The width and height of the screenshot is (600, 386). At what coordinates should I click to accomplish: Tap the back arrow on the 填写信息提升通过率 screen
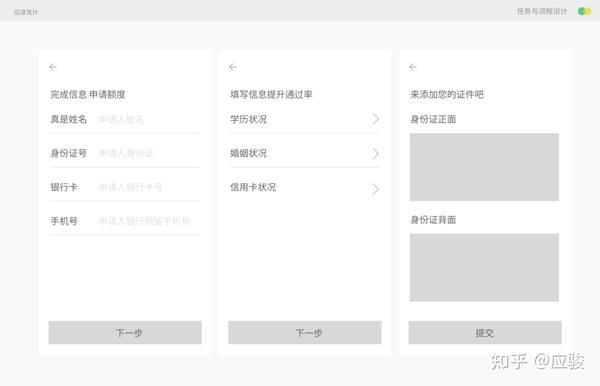[233, 67]
